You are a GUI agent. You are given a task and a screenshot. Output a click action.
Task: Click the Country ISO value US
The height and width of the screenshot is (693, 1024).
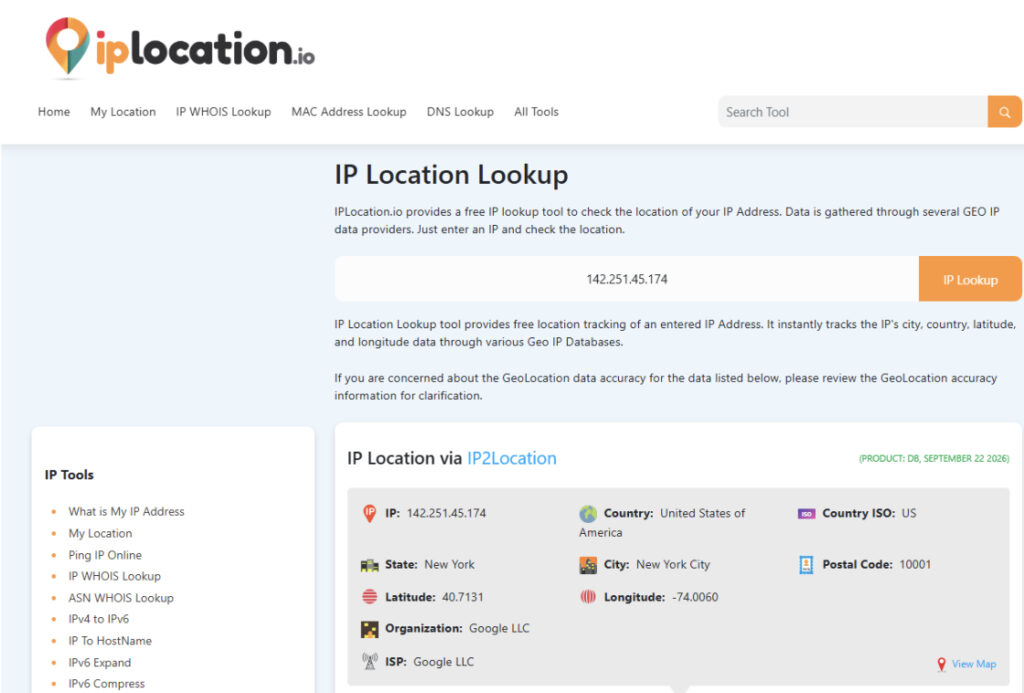(x=909, y=513)
